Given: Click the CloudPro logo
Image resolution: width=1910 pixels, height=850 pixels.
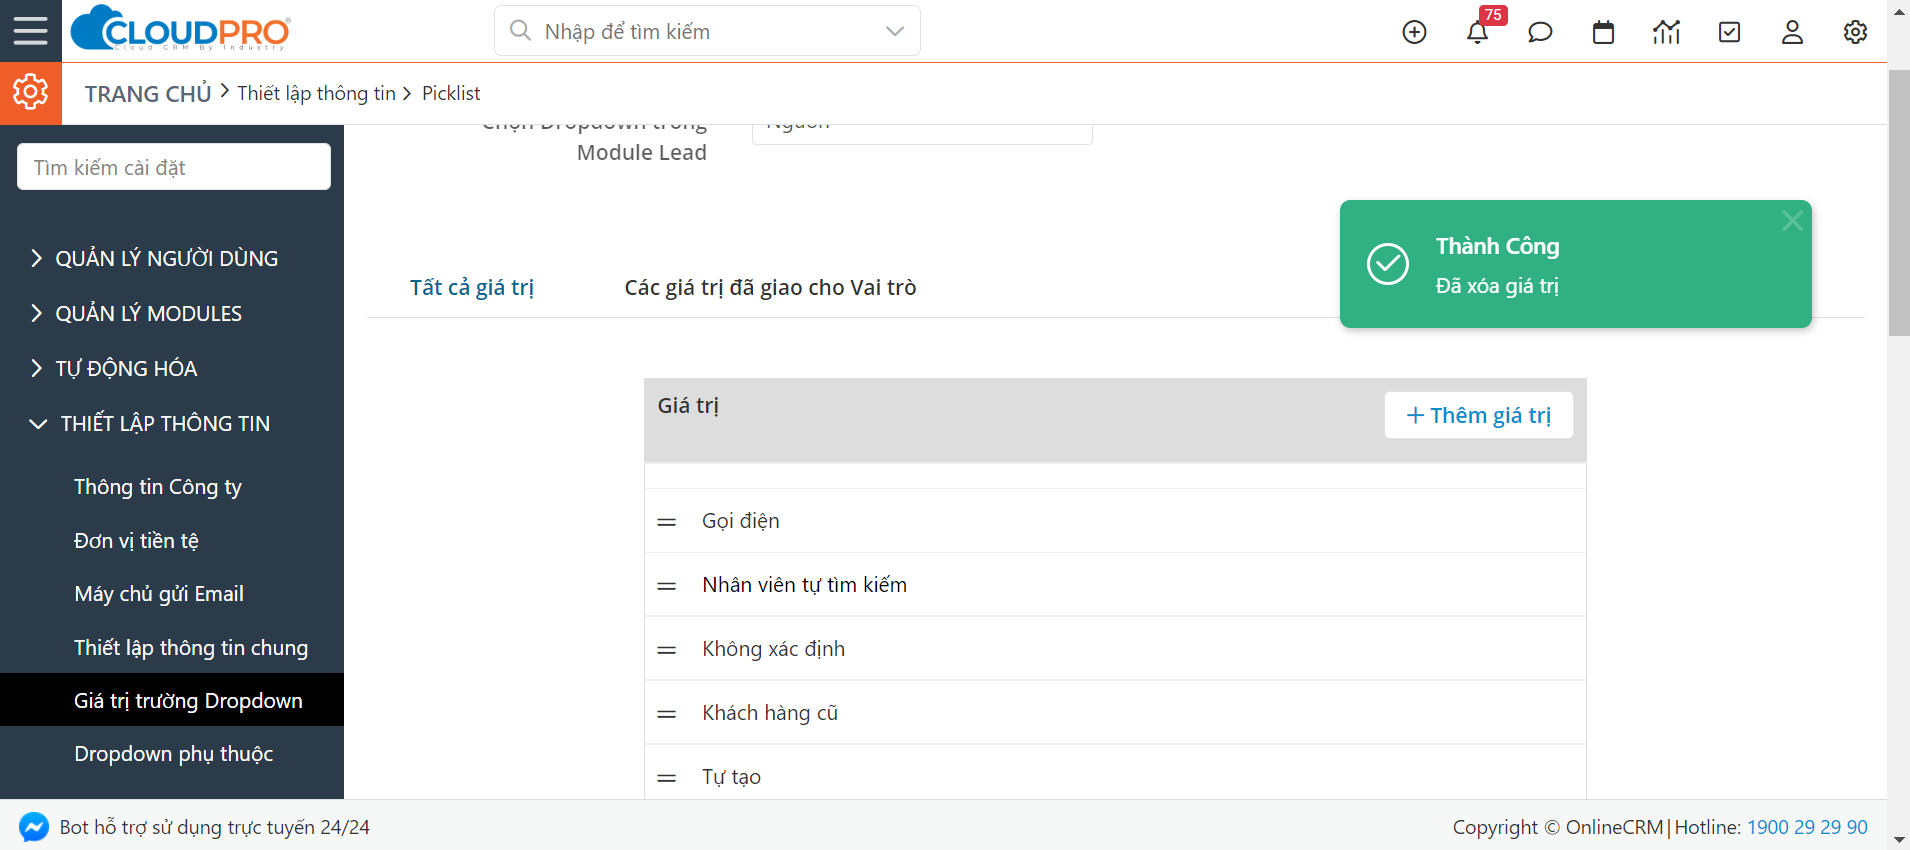Looking at the screenshot, I should coord(181,28).
